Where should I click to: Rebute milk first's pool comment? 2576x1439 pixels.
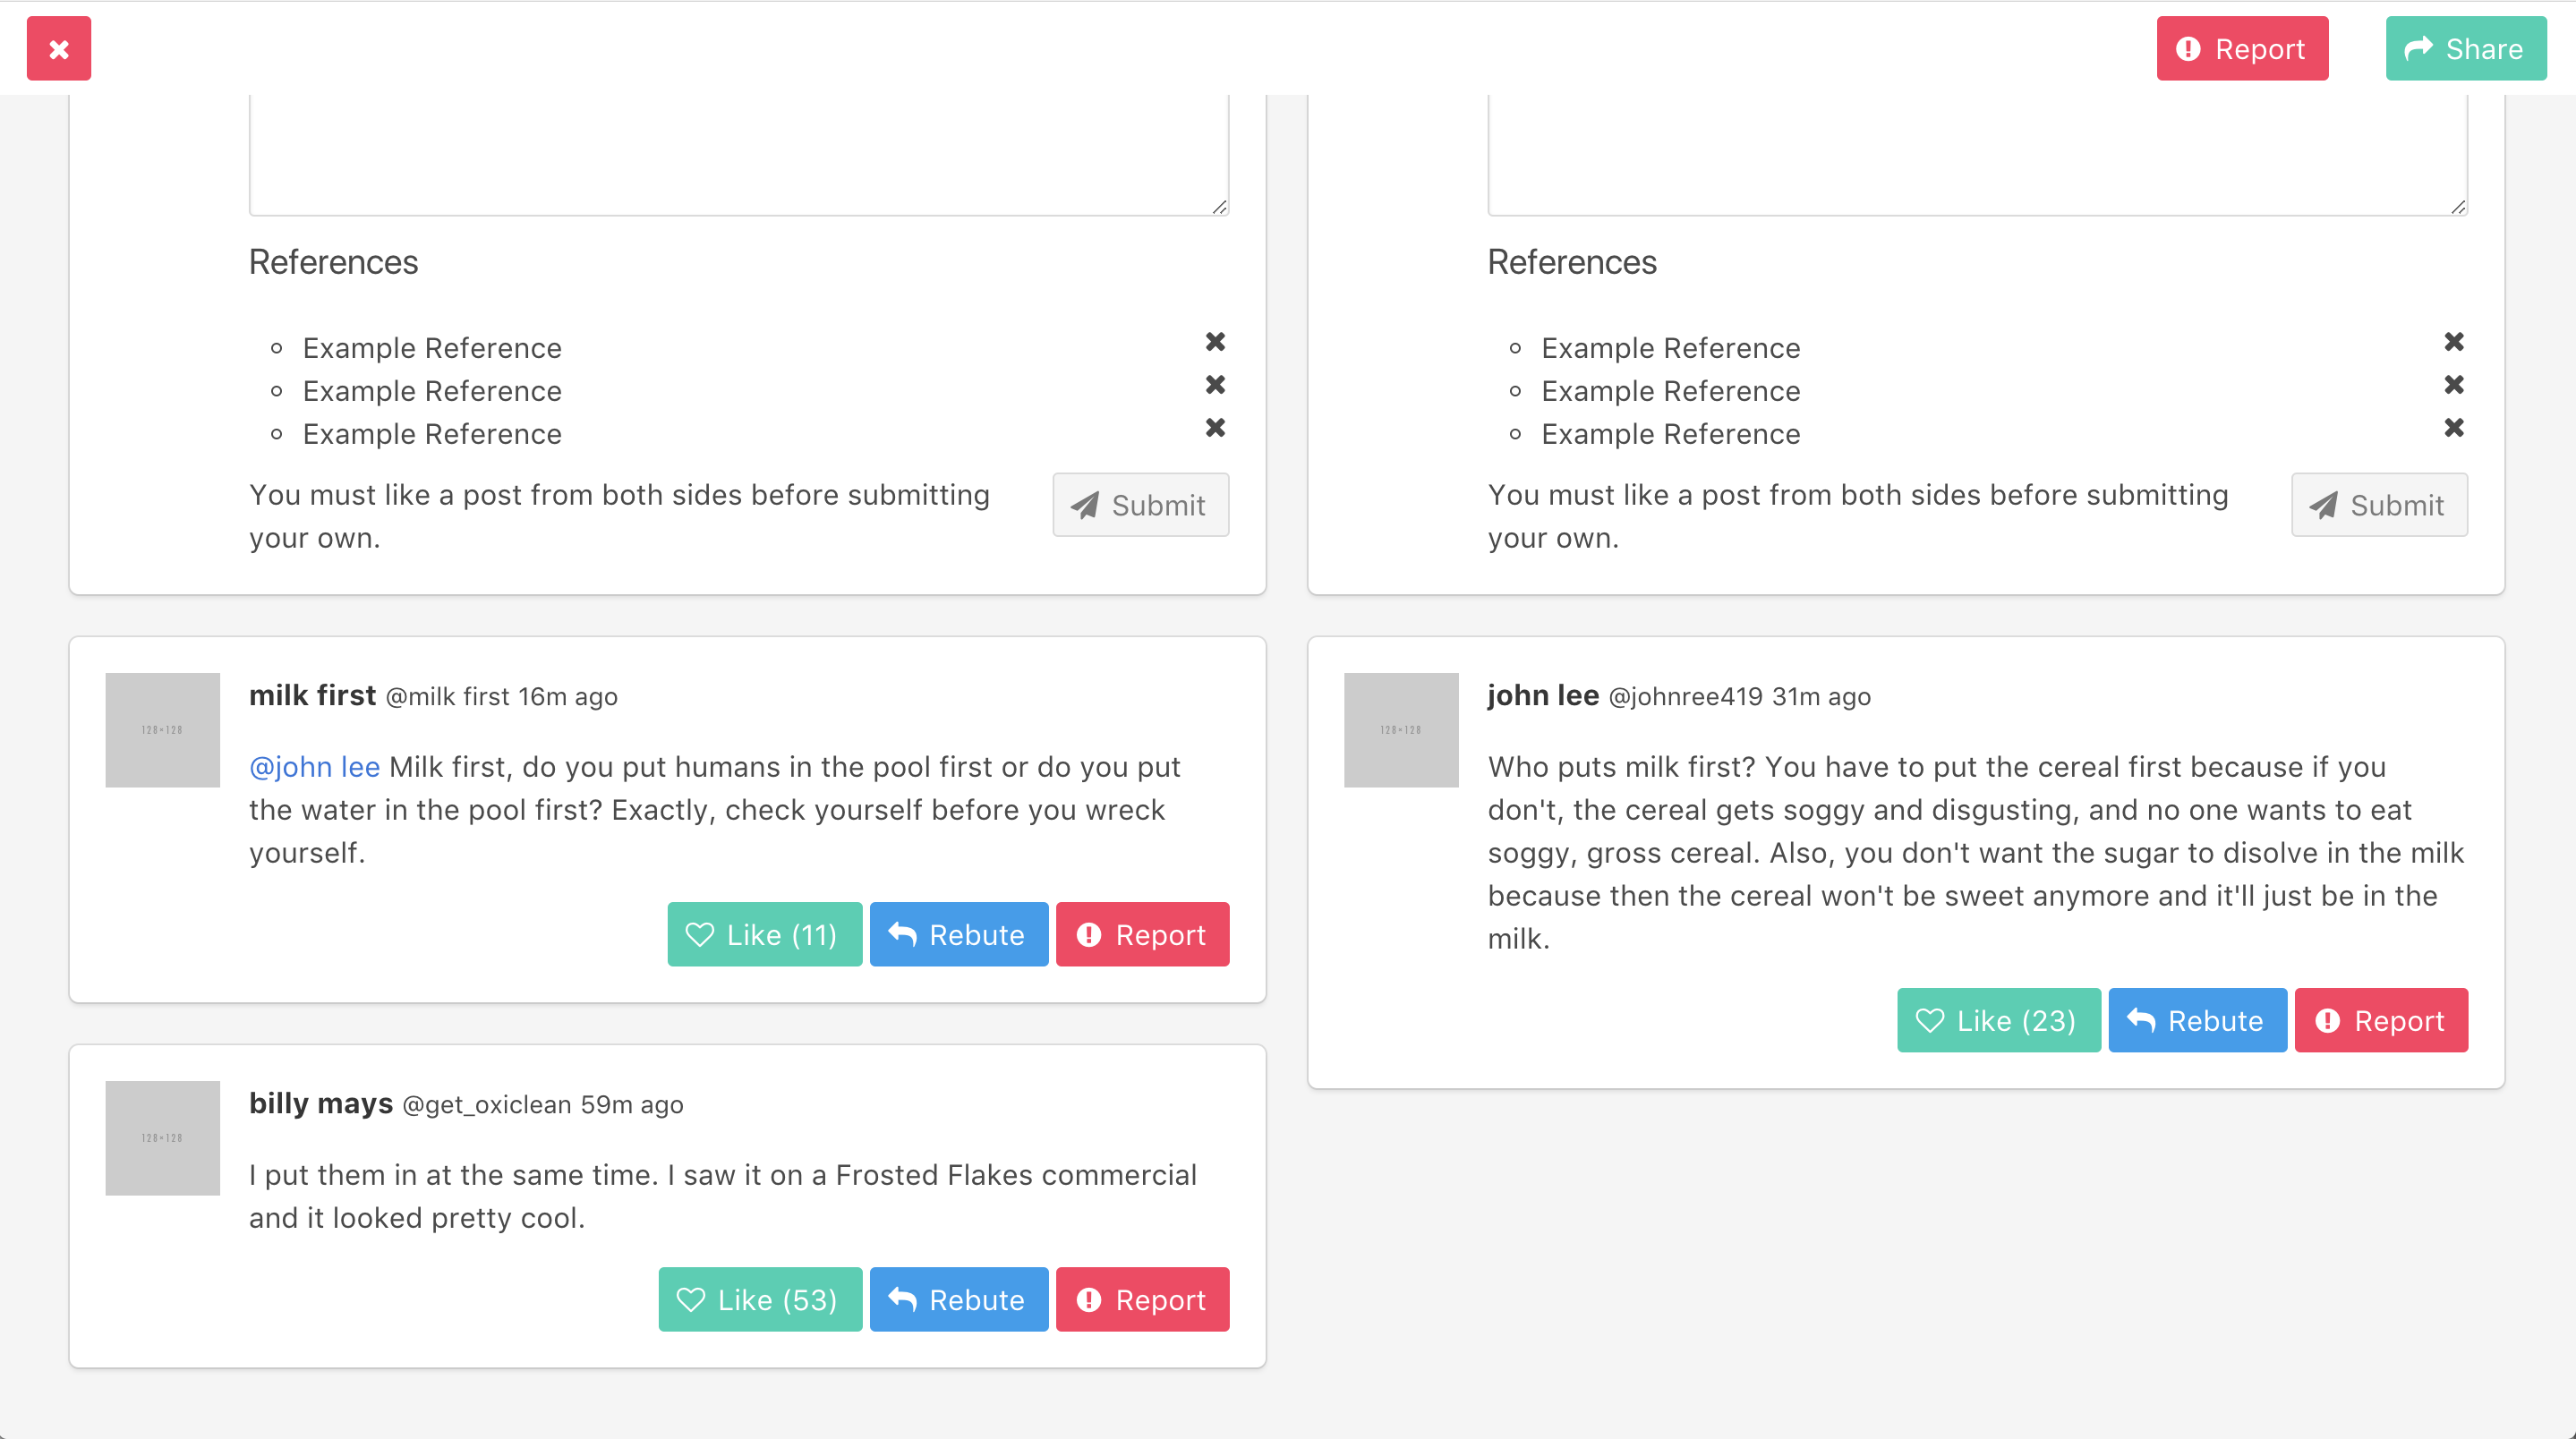click(x=958, y=935)
